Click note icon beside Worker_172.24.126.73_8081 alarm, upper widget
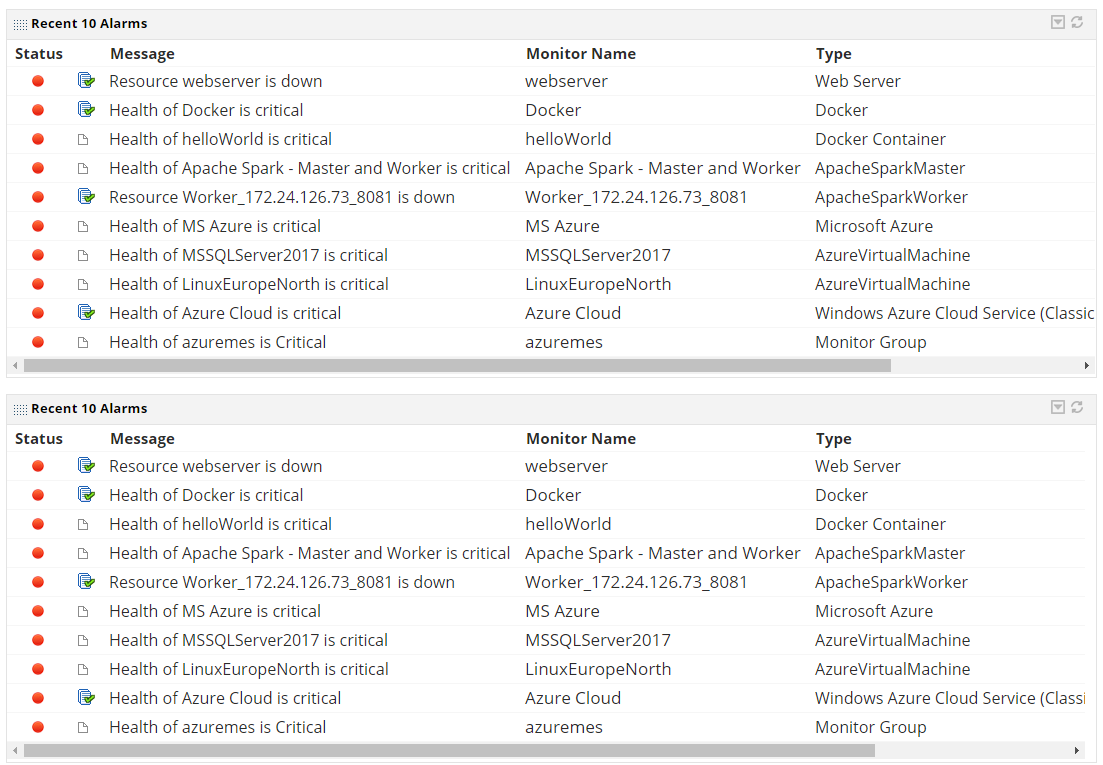The height and width of the screenshot is (765, 1103). (86, 197)
